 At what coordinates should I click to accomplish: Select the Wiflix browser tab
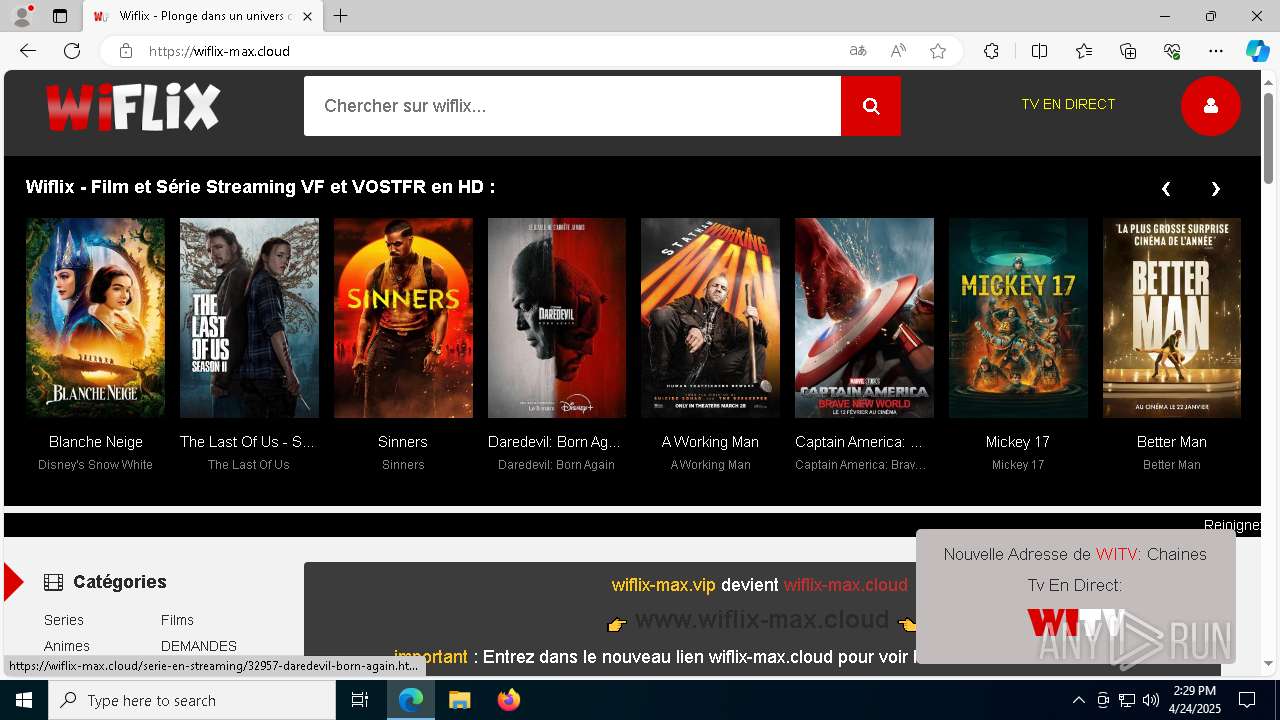click(x=203, y=16)
